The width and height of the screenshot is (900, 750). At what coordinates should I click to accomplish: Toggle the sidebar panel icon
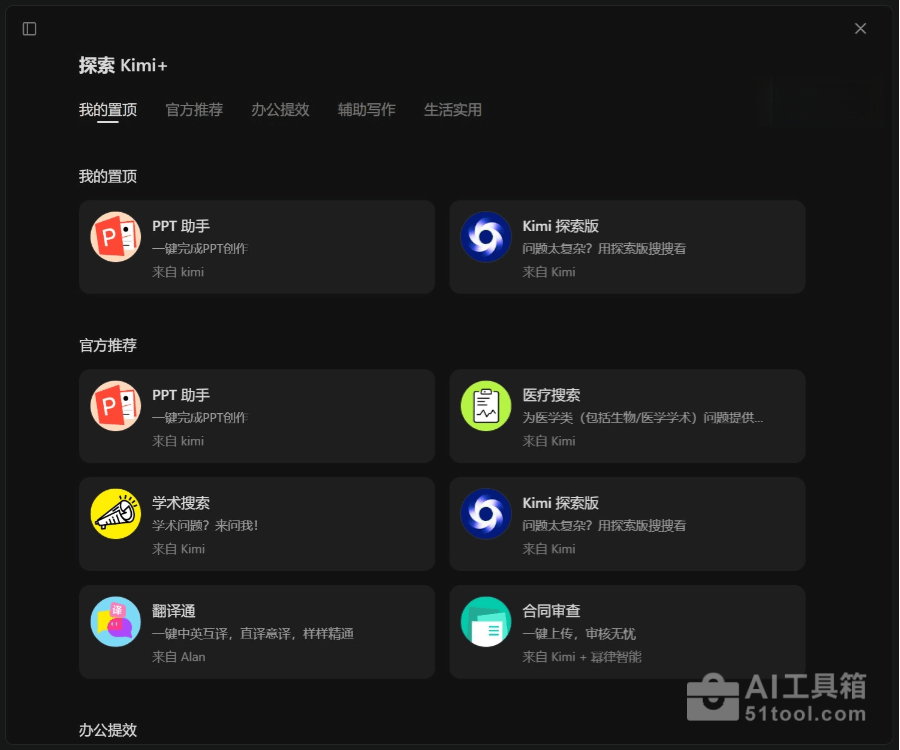click(x=29, y=29)
